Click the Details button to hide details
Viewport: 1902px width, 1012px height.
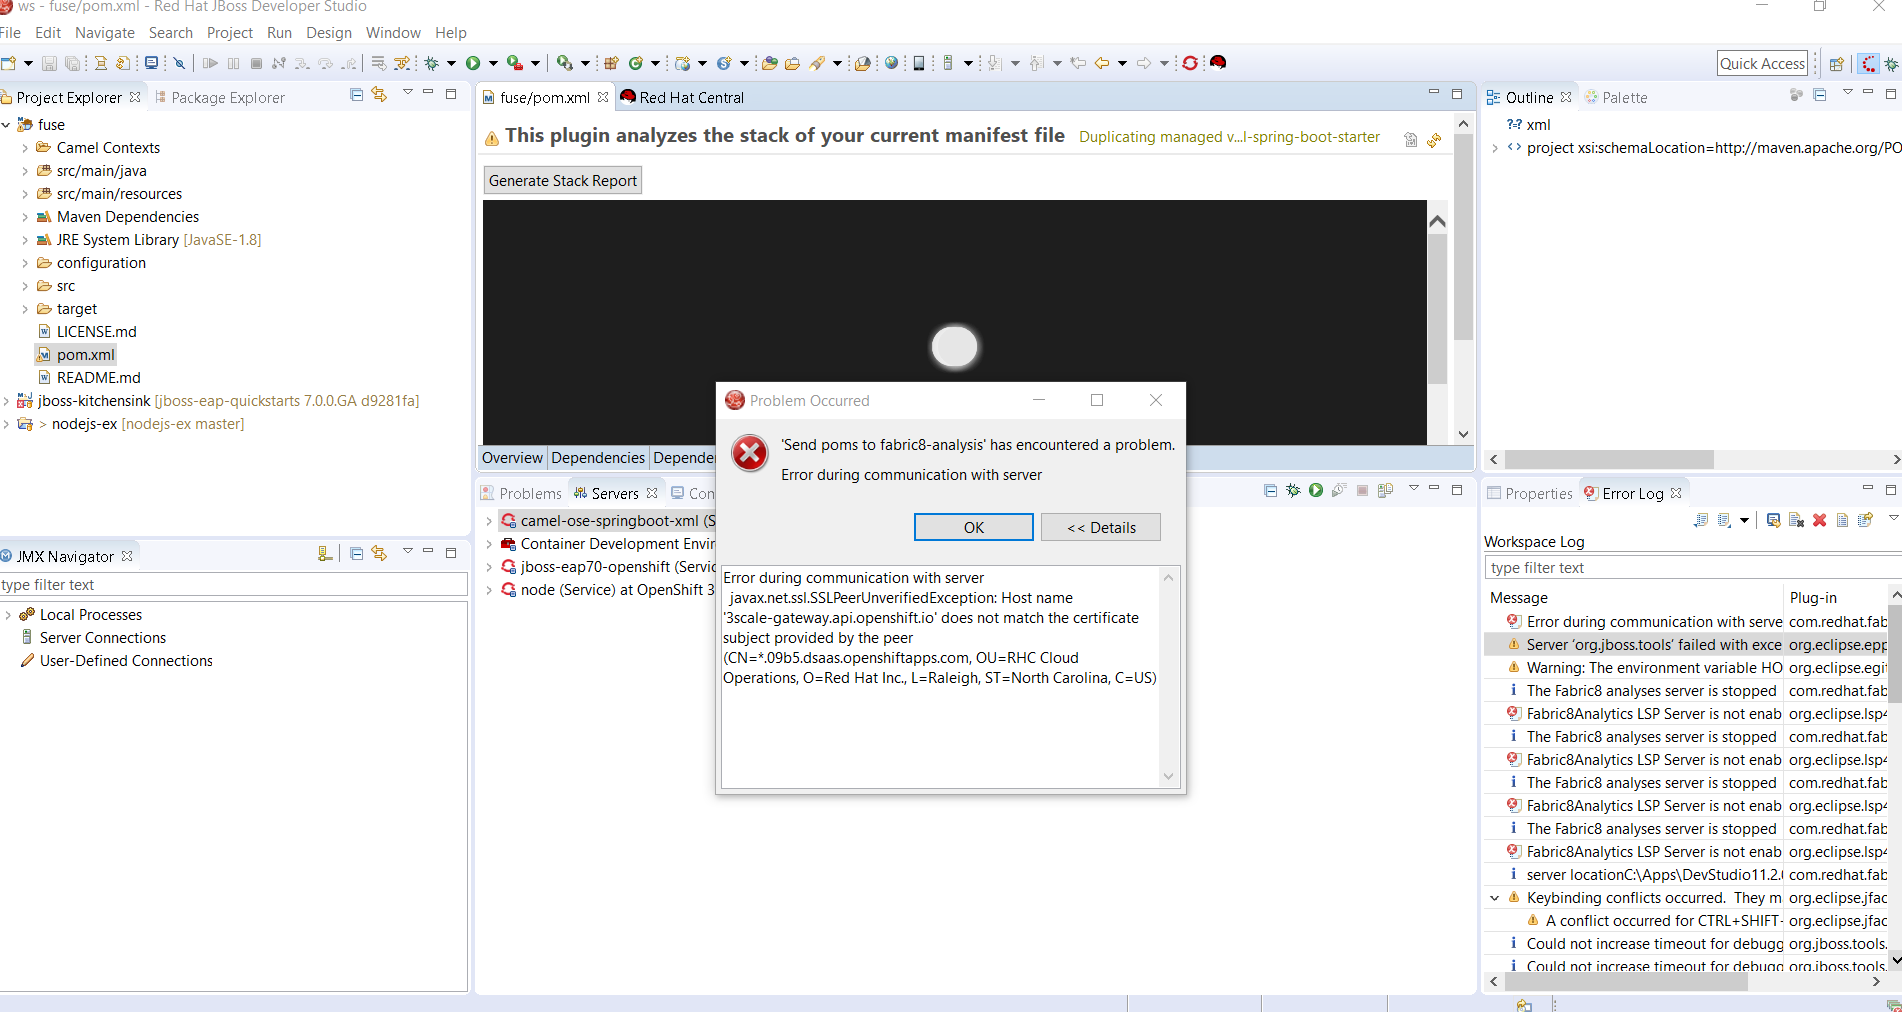tap(1101, 528)
